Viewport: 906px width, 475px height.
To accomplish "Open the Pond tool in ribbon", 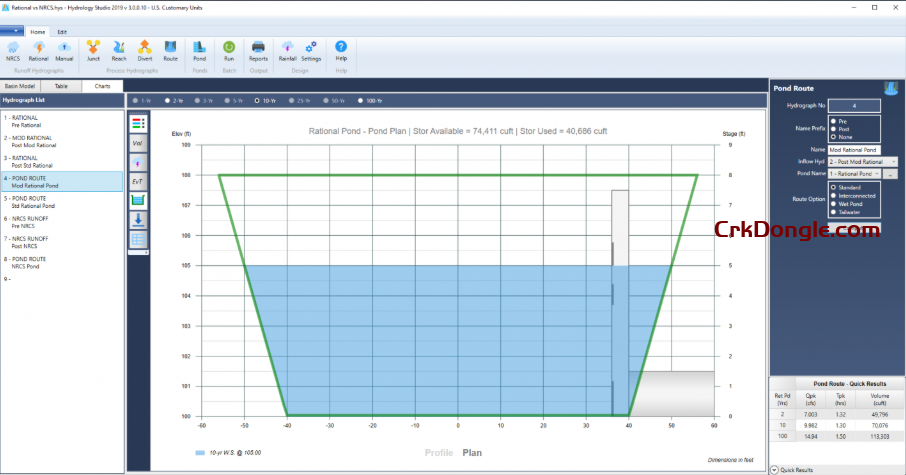I will [x=199, y=49].
